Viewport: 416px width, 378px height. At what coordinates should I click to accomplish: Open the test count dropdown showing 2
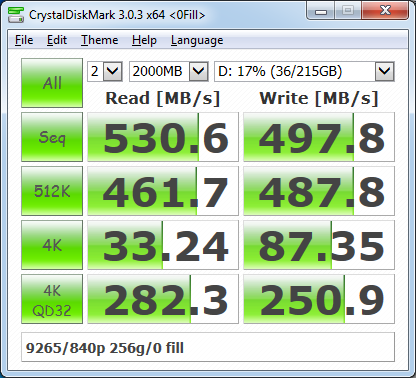[x=105, y=71]
